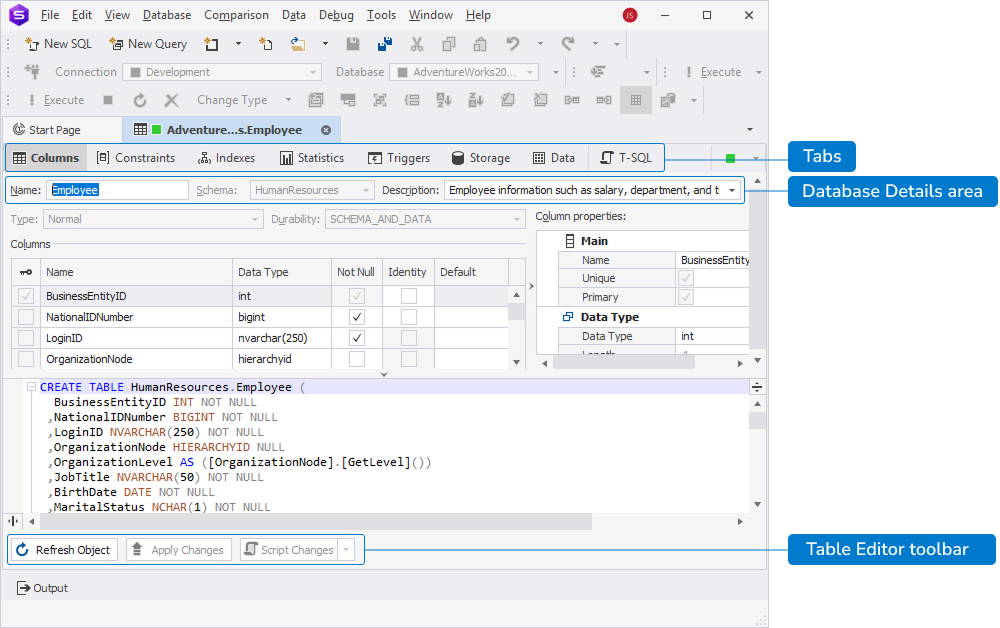Click the Output panel button
The height and width of the screenshot is (628, 1000).
click(42, 588)
